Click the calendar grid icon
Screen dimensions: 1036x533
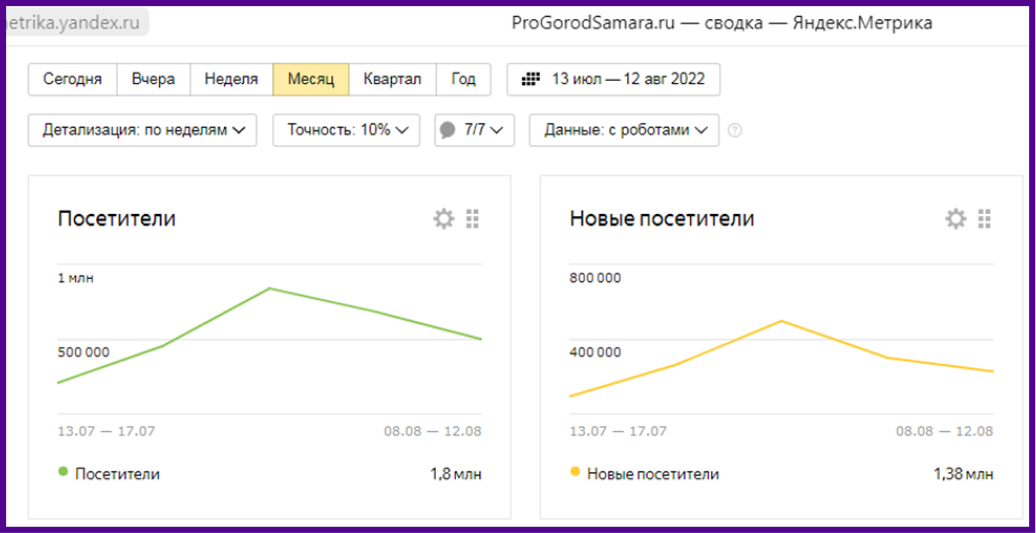point(531,79)
